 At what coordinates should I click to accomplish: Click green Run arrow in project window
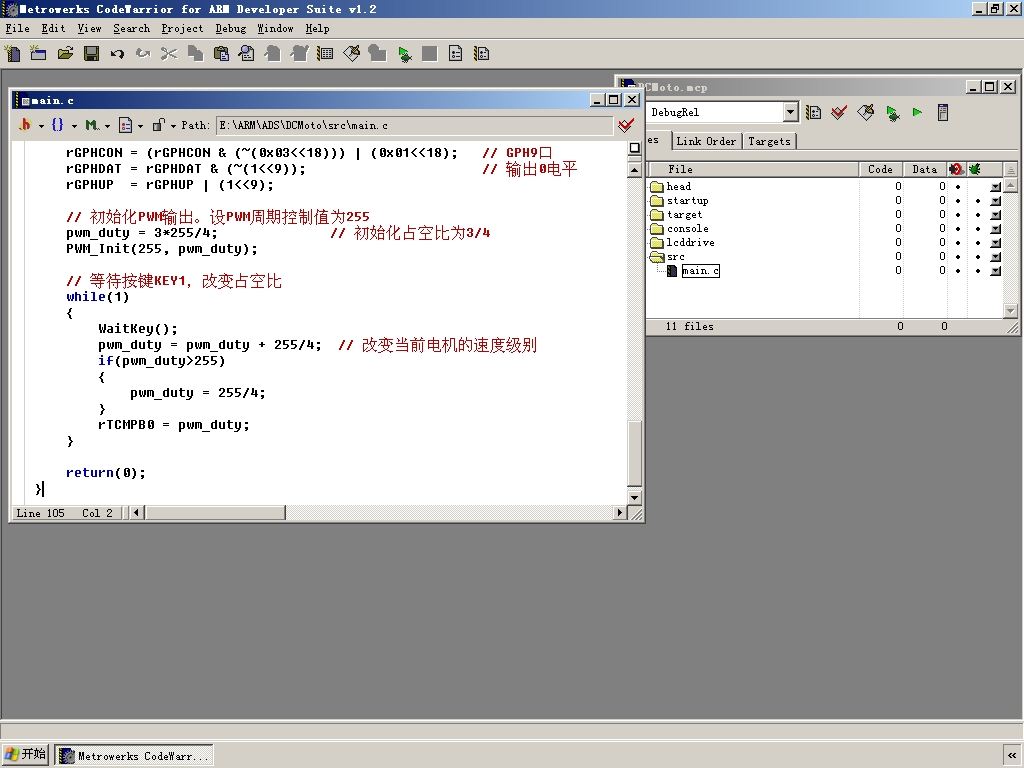(918, 112)
